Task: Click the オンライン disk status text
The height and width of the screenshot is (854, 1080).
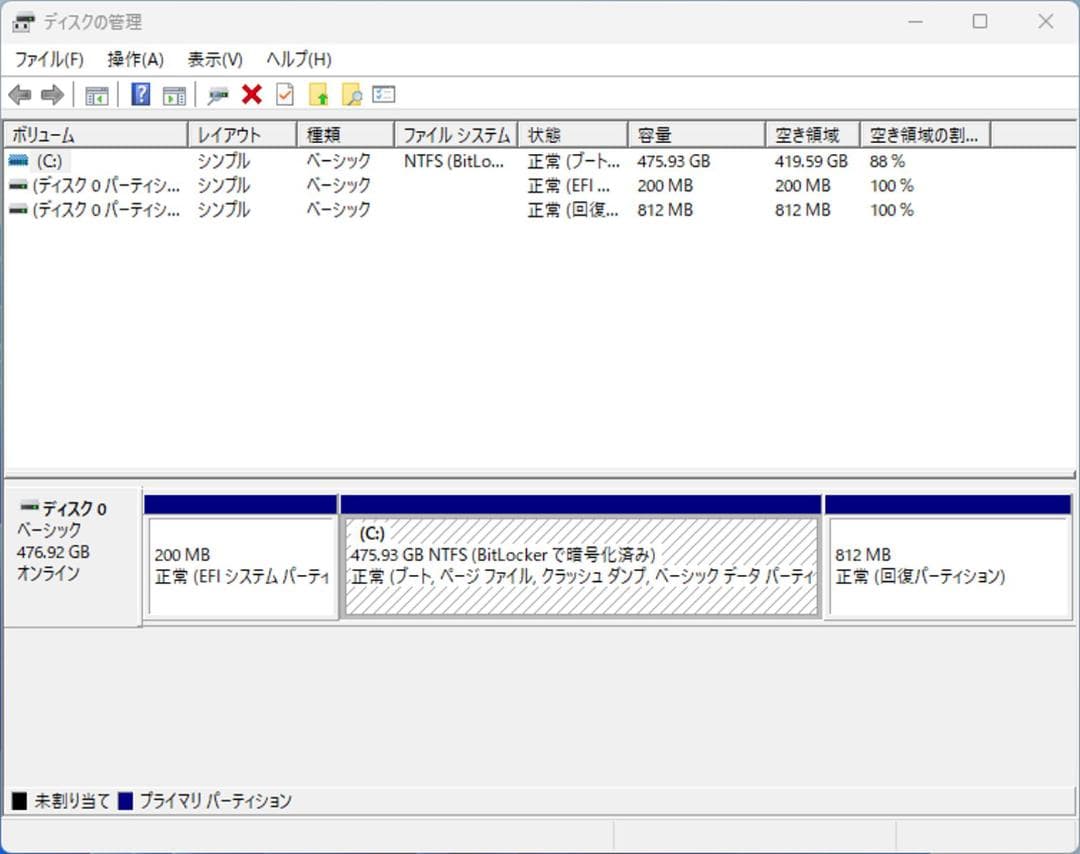Action: click(48, 574)
